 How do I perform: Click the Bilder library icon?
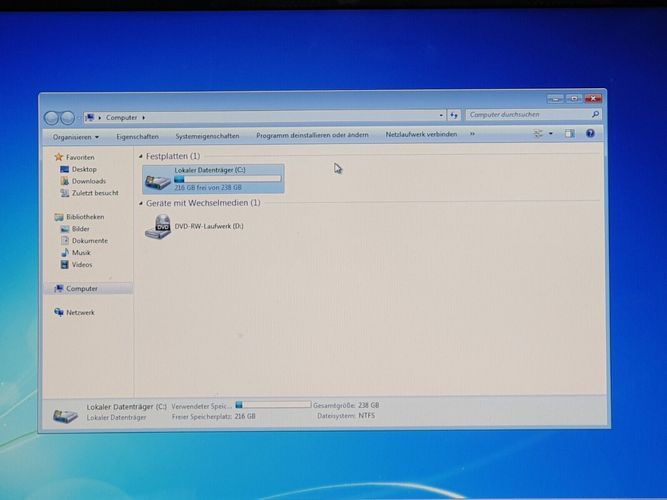pyautogui.click(x=65, y=229)
